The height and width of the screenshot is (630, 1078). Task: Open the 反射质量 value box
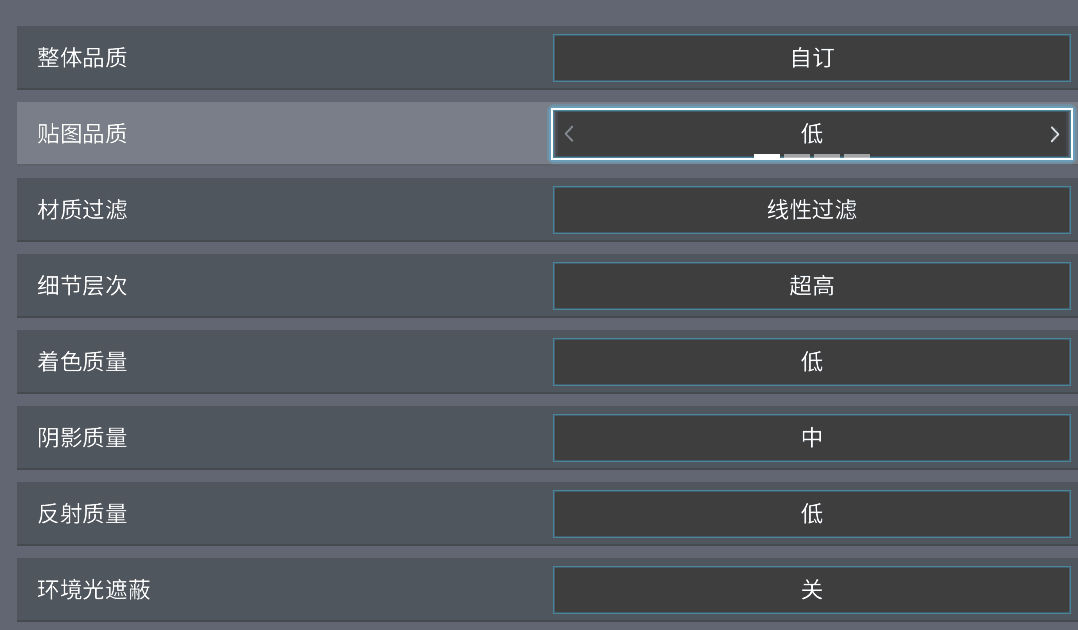[811, 514]
